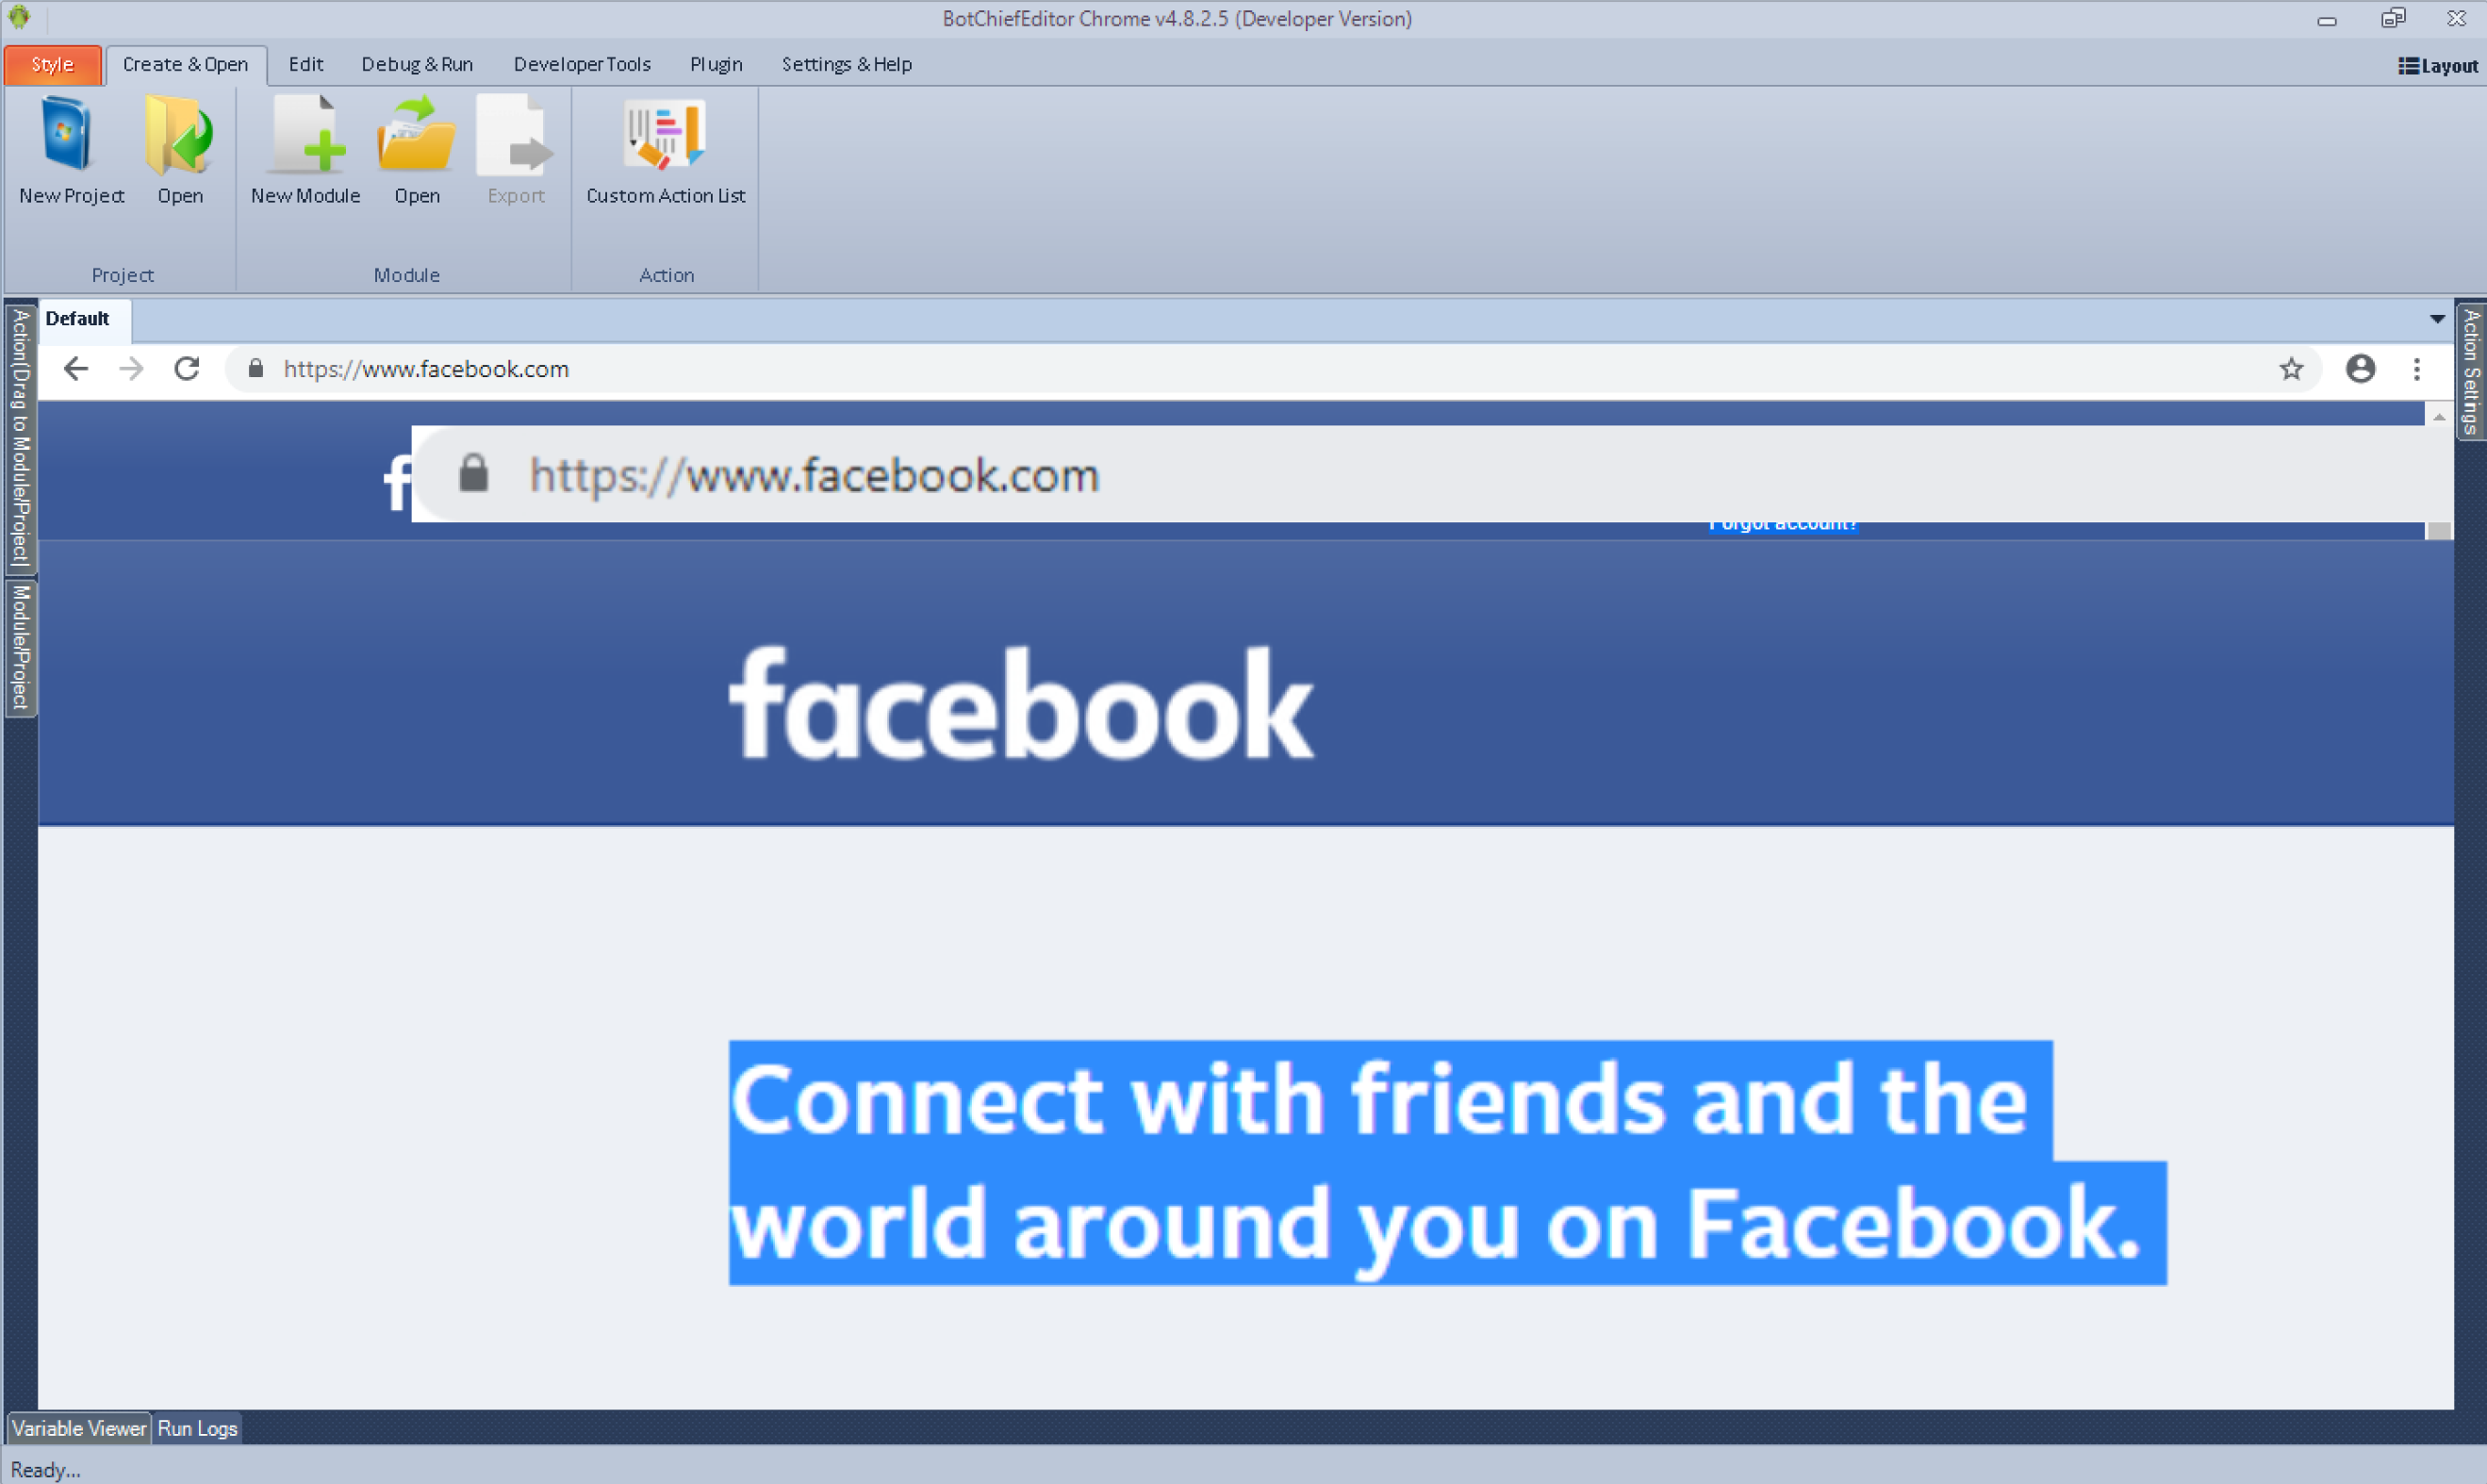Screen dimensions: 2487x1484
Task: Click the browser address bar URL
Action: [426, 369]
